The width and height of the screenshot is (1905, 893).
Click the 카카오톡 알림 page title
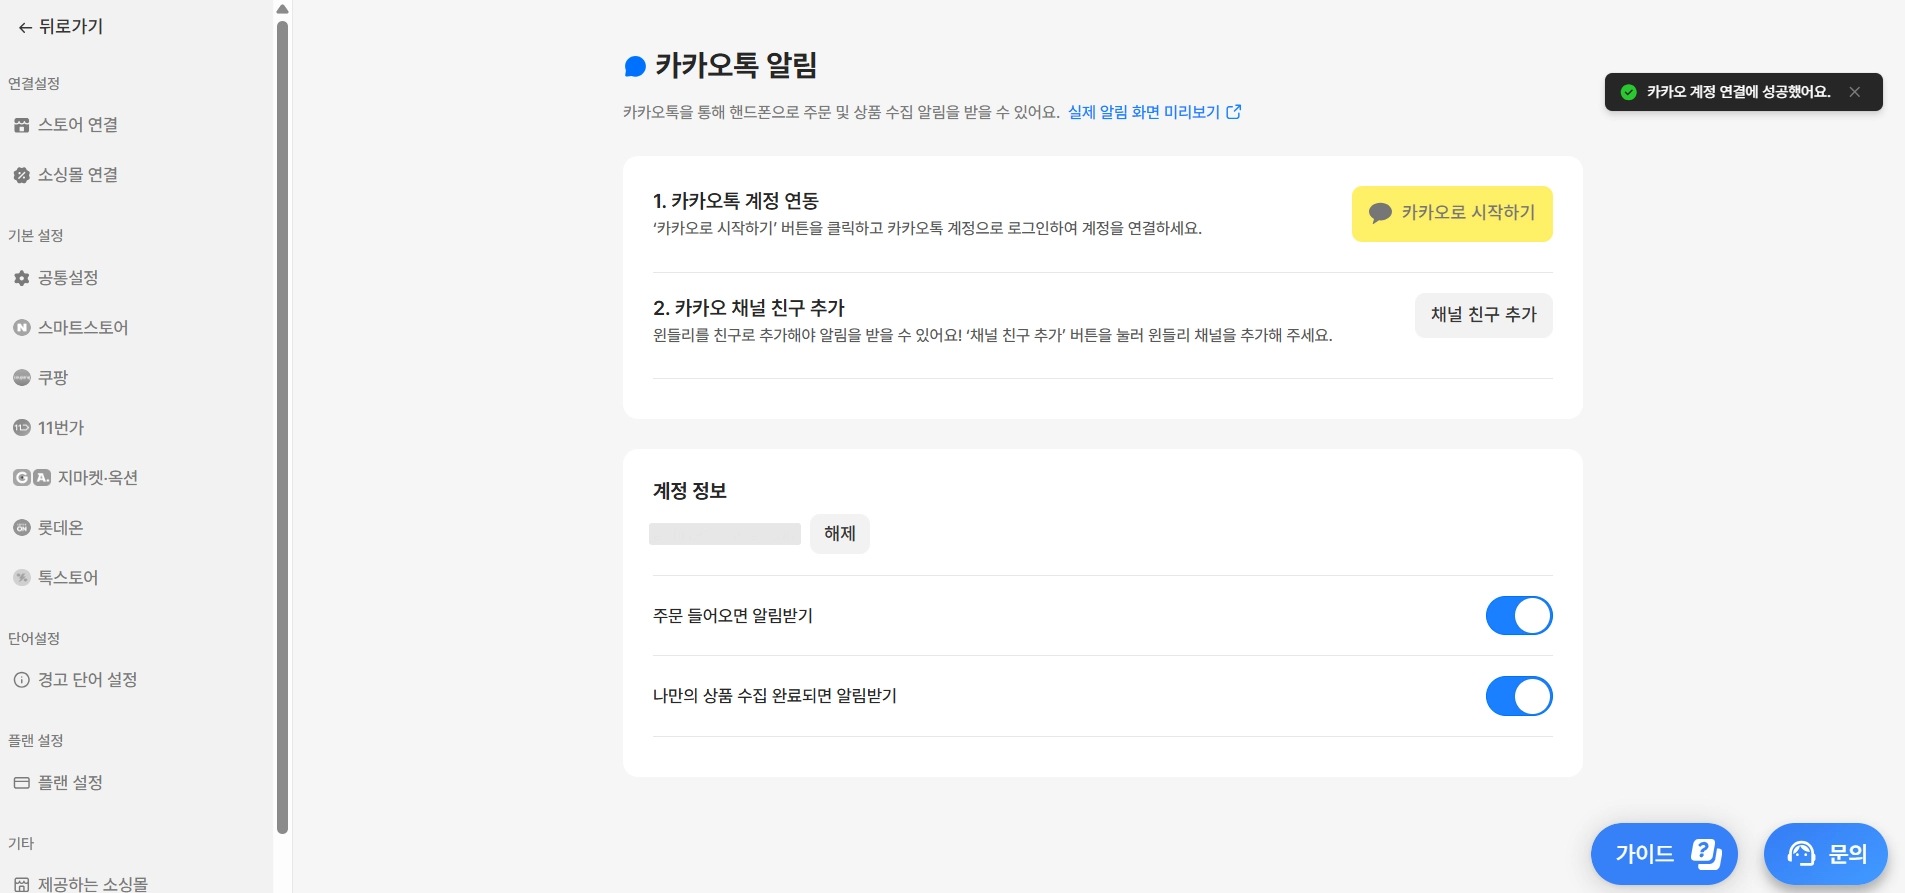[x=737, y=66]
